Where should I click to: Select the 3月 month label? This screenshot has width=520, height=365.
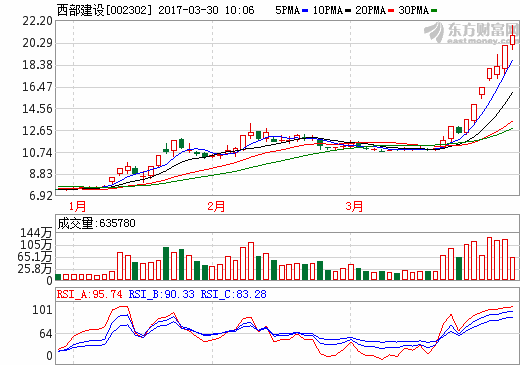(354, 206)
